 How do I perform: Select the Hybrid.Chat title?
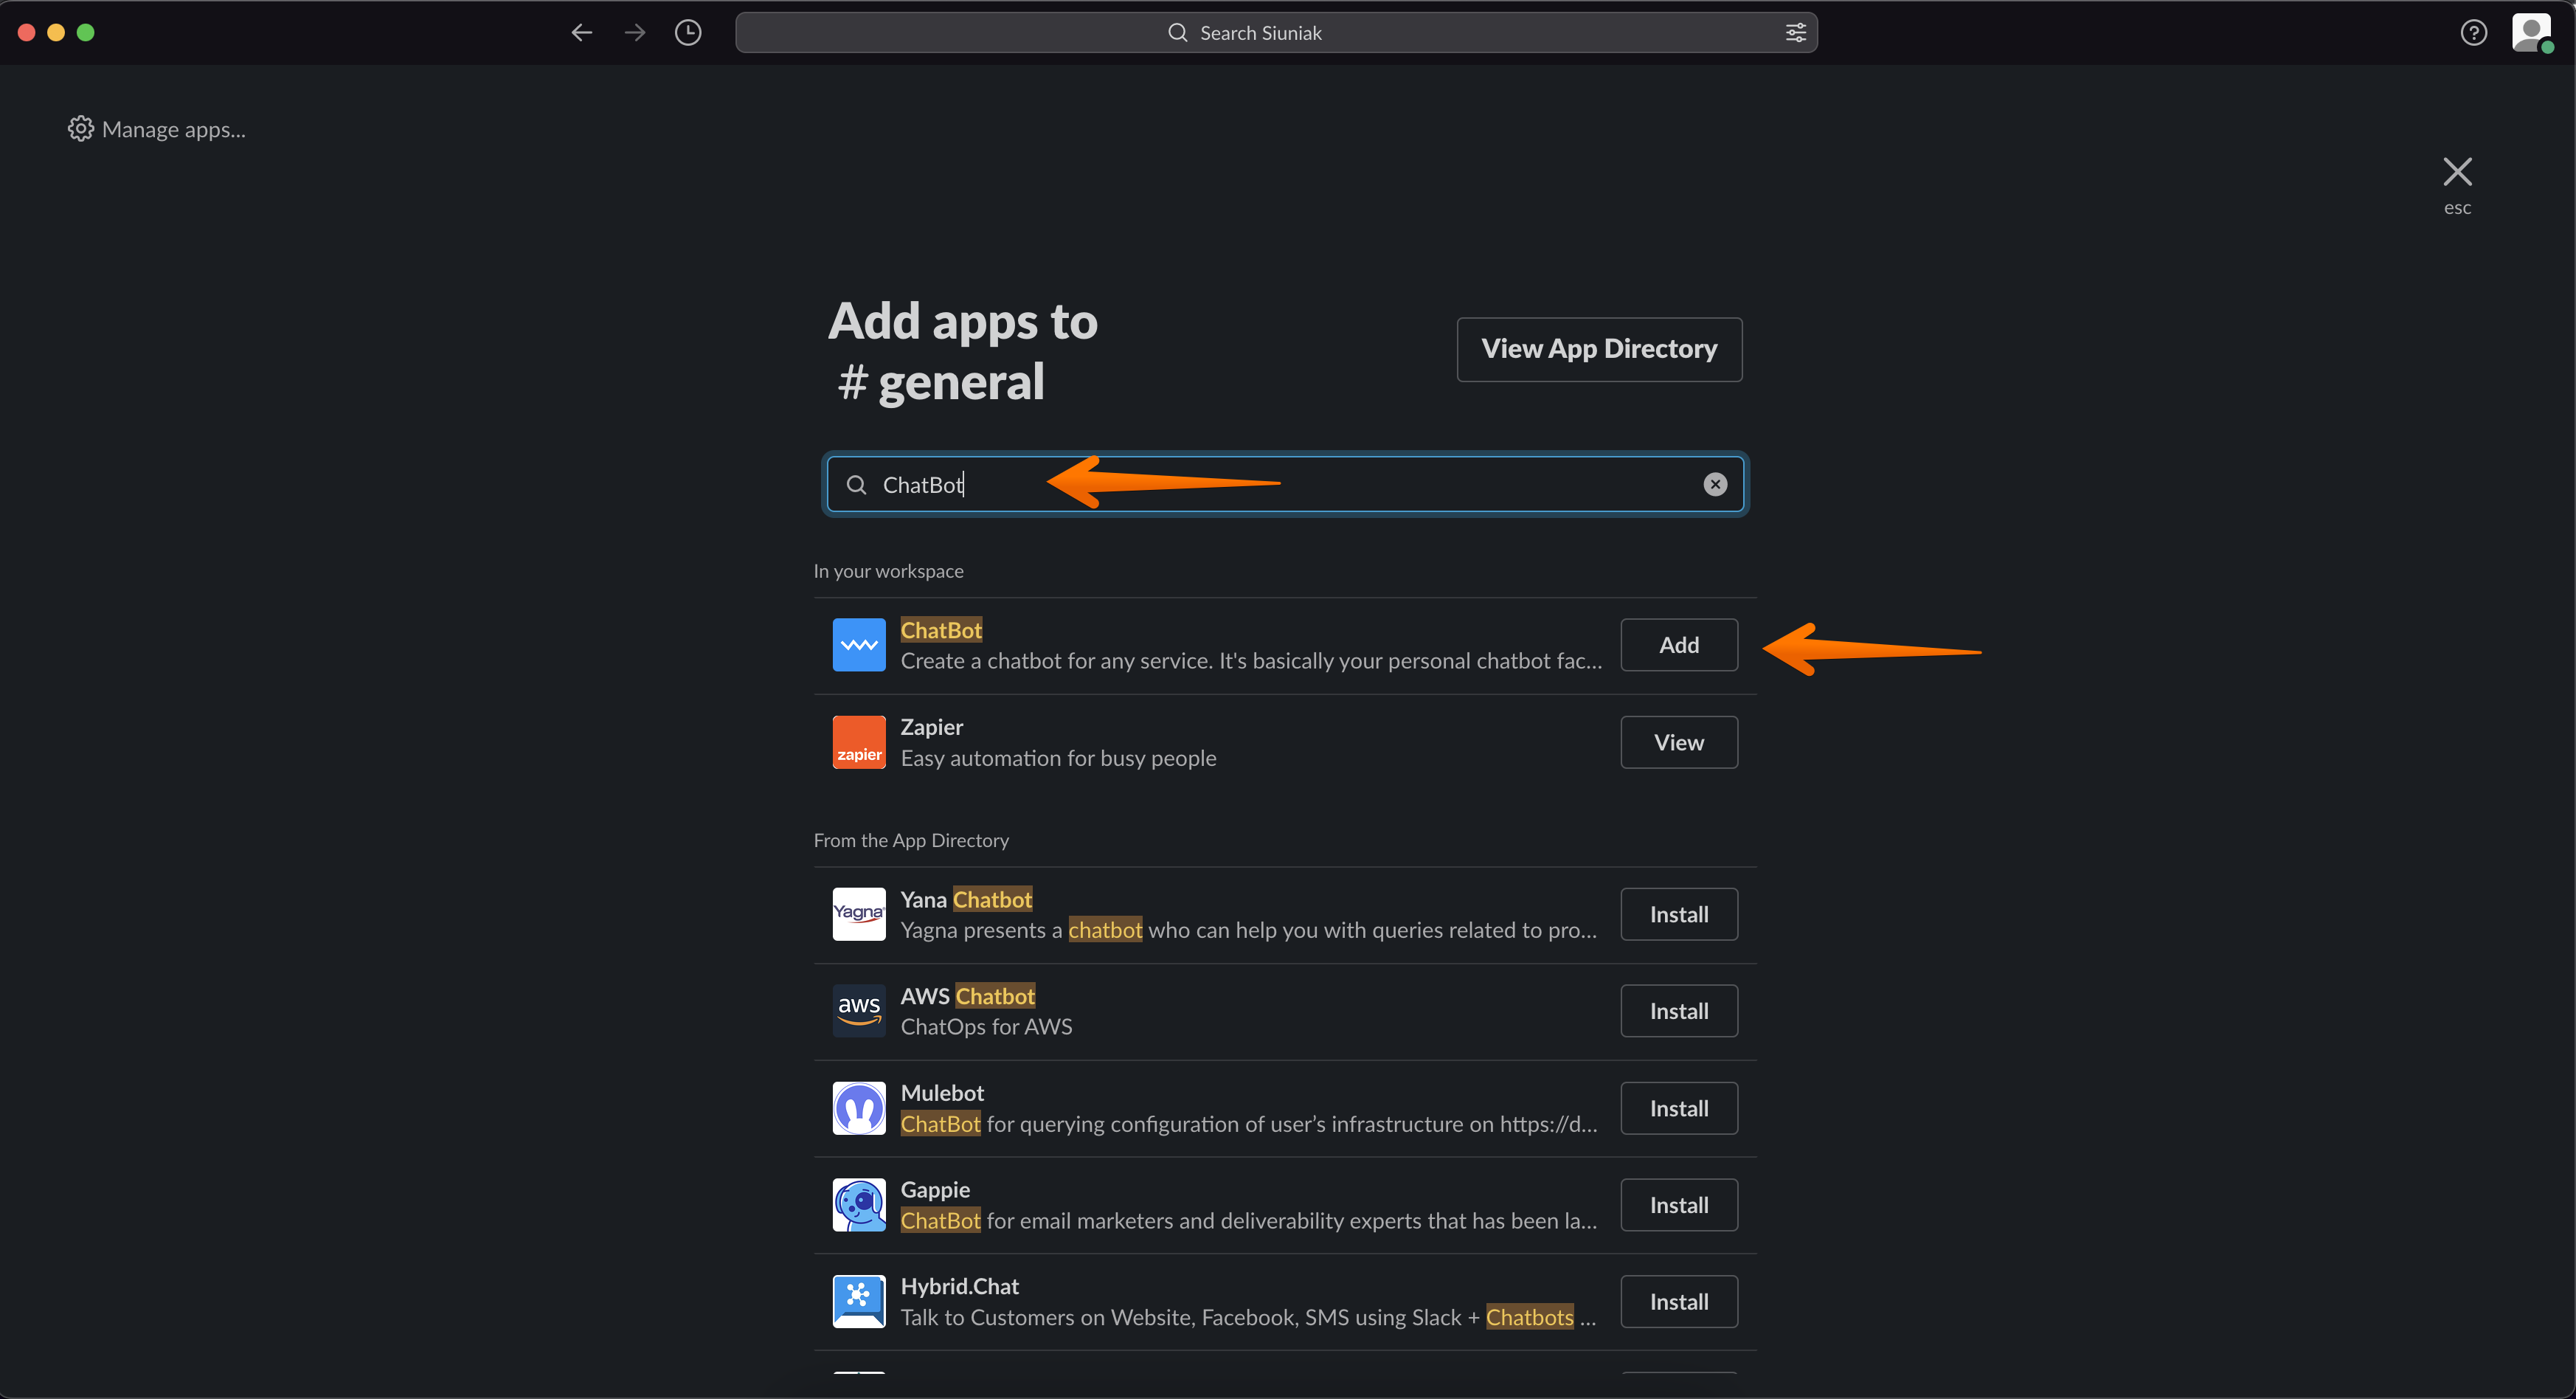[959, 1287]
